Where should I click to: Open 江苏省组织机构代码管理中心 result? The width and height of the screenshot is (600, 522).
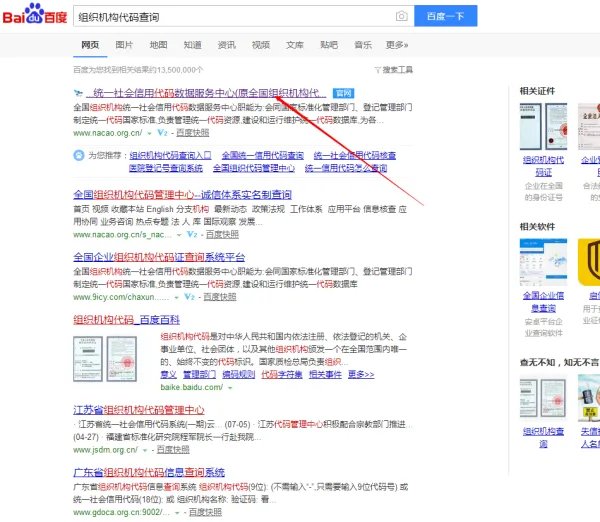tap(139, 410)
